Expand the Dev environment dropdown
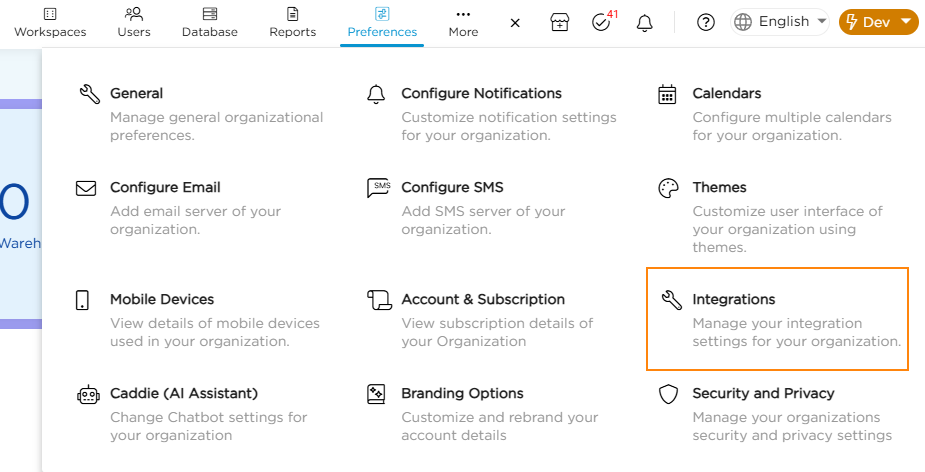The height and width of the screenshot is (472, 925). (x=878, y=22)
